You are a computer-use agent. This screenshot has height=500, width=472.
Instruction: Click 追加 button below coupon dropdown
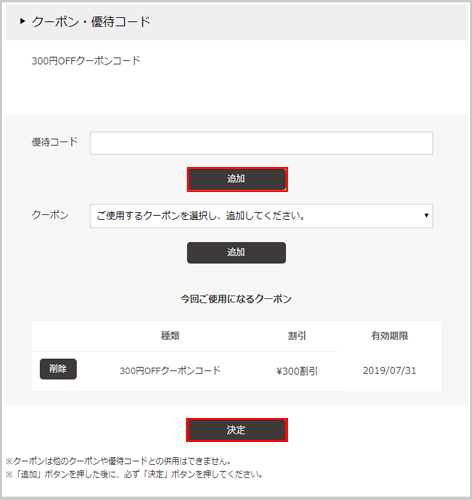236,252
